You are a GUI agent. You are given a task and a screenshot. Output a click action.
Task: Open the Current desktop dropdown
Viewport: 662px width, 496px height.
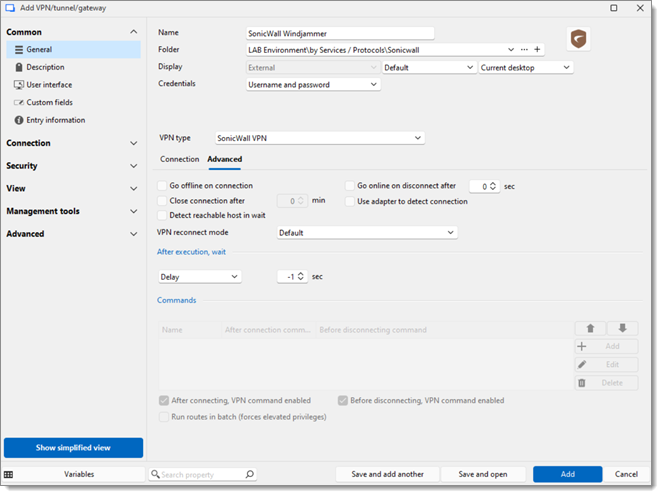526,68
